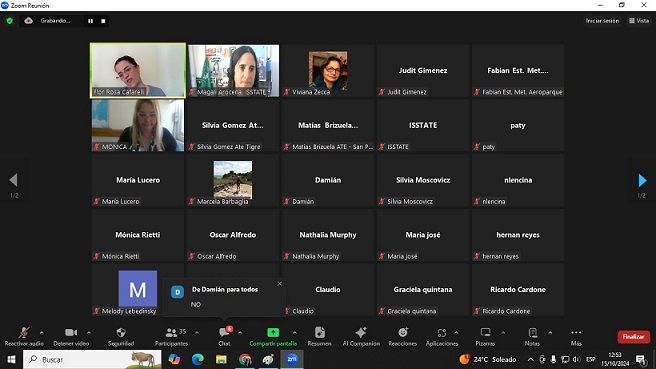Toggle Reactivar audio microphone
The height and width of the screenshot is (369, 656).
pos(24,336)
